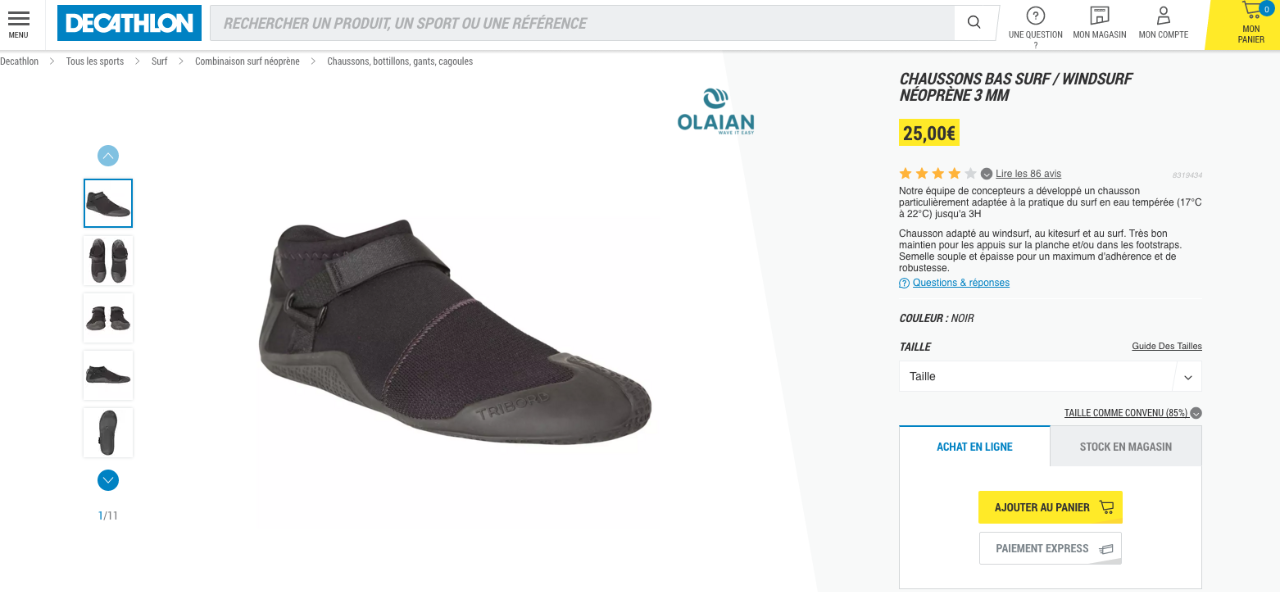The width and height of the screenshot is (1280, 592).
Task: Open the Lire les 86 avis link
Action: 1028,174
